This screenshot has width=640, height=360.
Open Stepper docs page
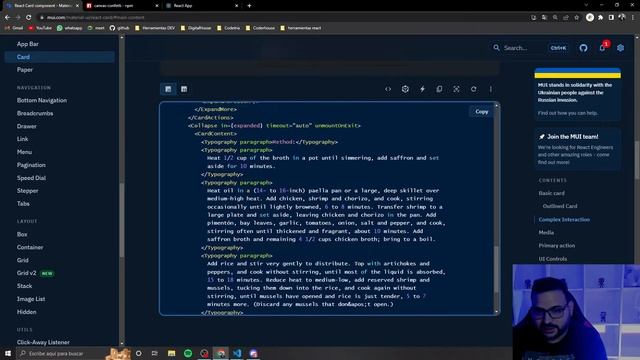tap(27, 191)
